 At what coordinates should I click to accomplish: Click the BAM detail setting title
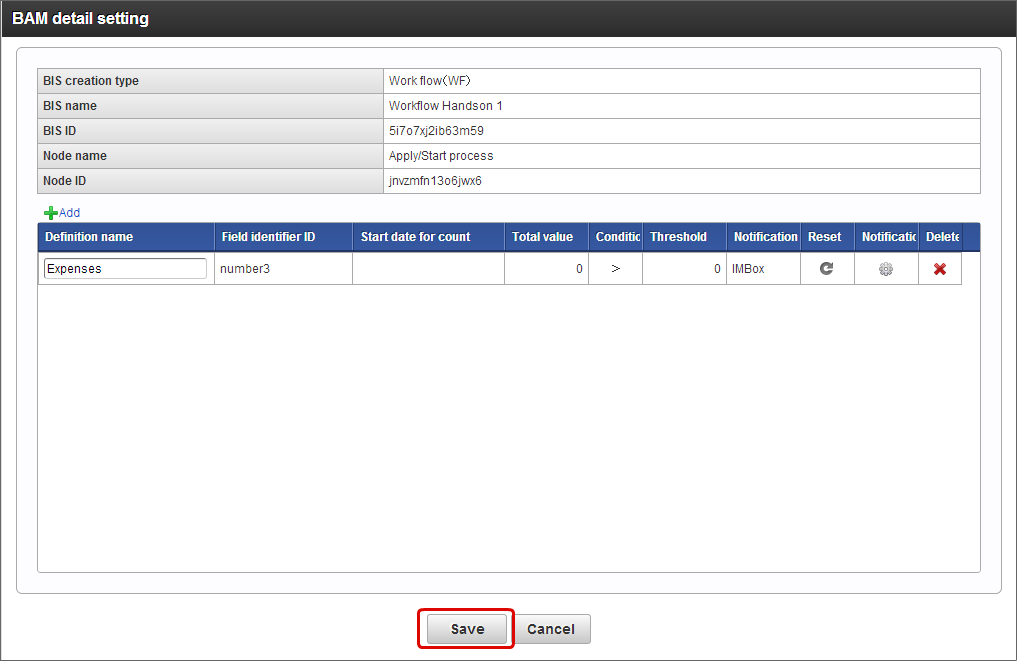[x=80, y=18]
